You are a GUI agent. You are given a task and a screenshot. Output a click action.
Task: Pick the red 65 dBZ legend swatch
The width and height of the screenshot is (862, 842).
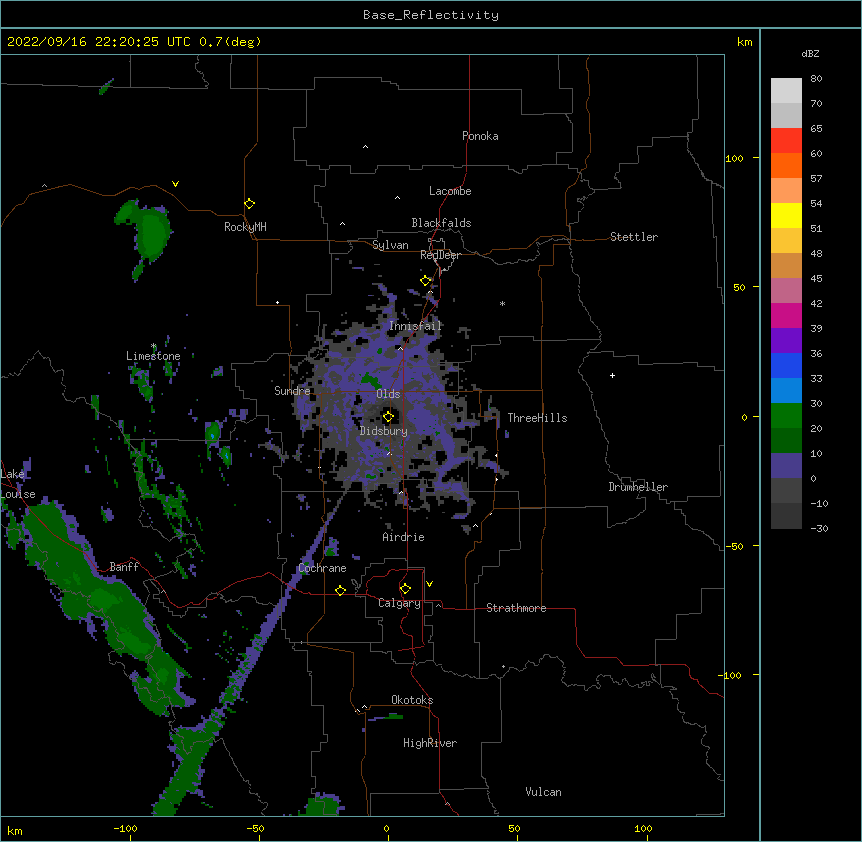tap(786, 141)
